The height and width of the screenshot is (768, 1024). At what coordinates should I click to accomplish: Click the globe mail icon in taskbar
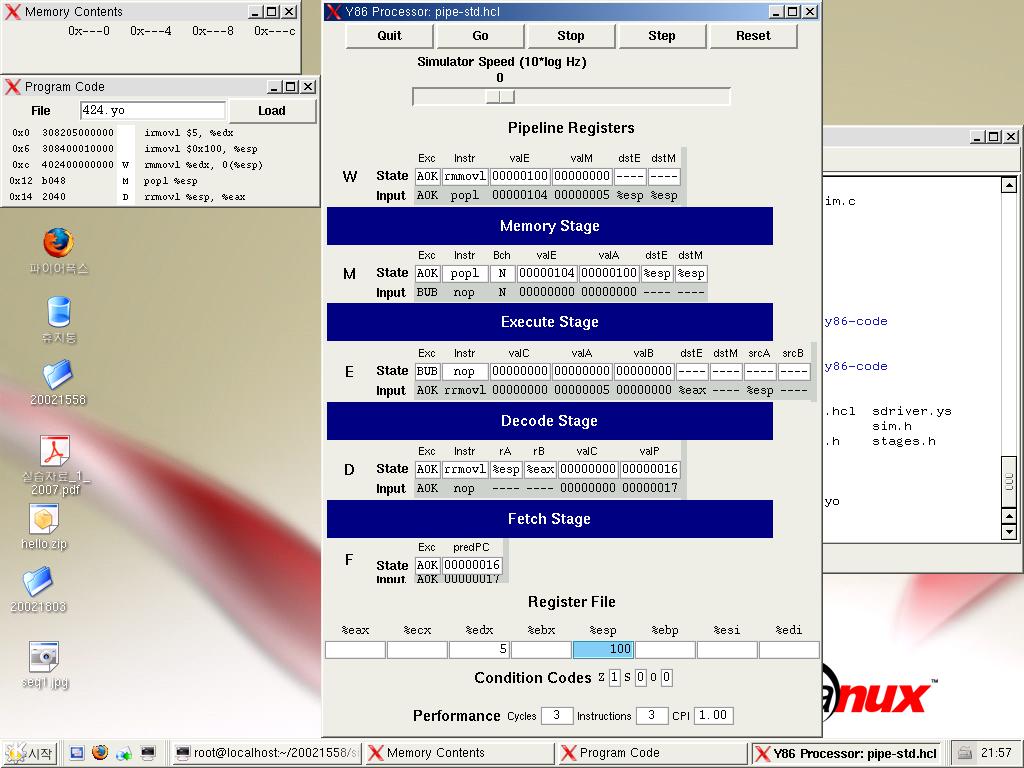pos(124,754)
